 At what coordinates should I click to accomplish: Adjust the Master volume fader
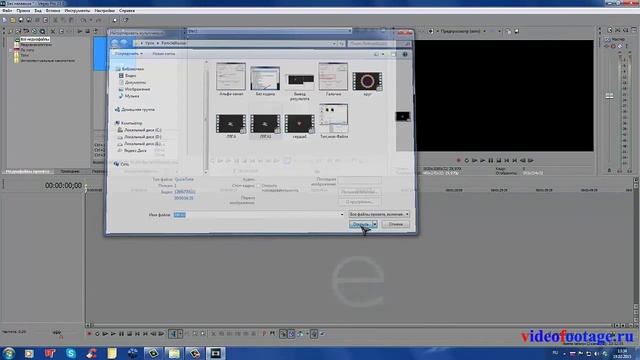[x=609, y=96]
